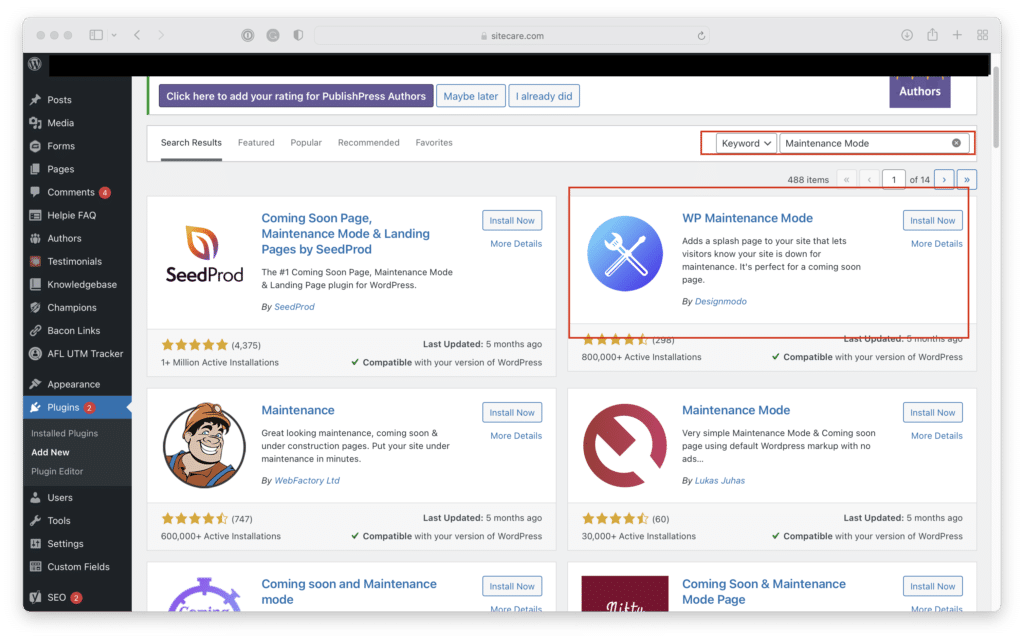
Task: Click the Pages icon in sidebar
Action: point(35,168)
